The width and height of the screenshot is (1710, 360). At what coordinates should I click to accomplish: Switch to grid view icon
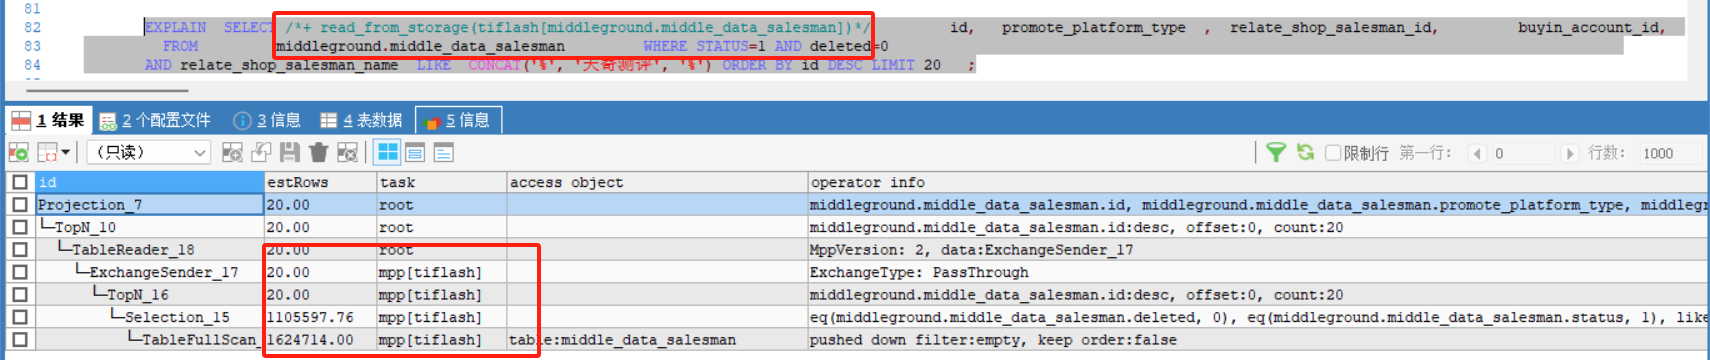click(x=387, y=152)
